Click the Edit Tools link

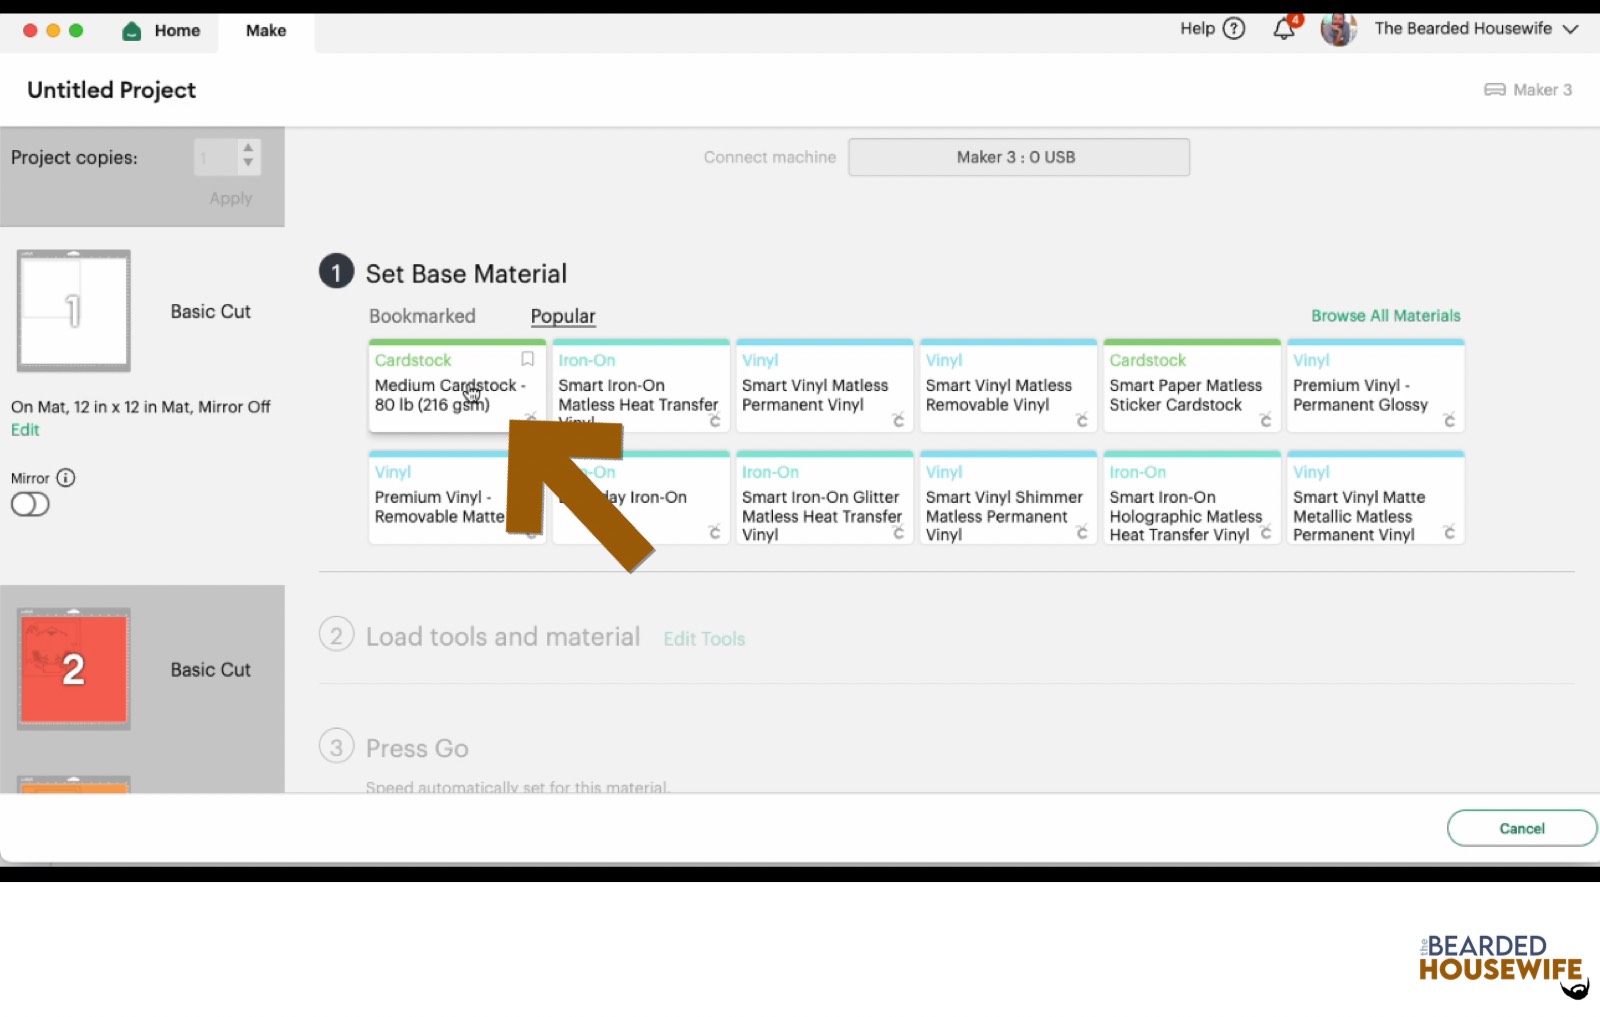(704, 639)
